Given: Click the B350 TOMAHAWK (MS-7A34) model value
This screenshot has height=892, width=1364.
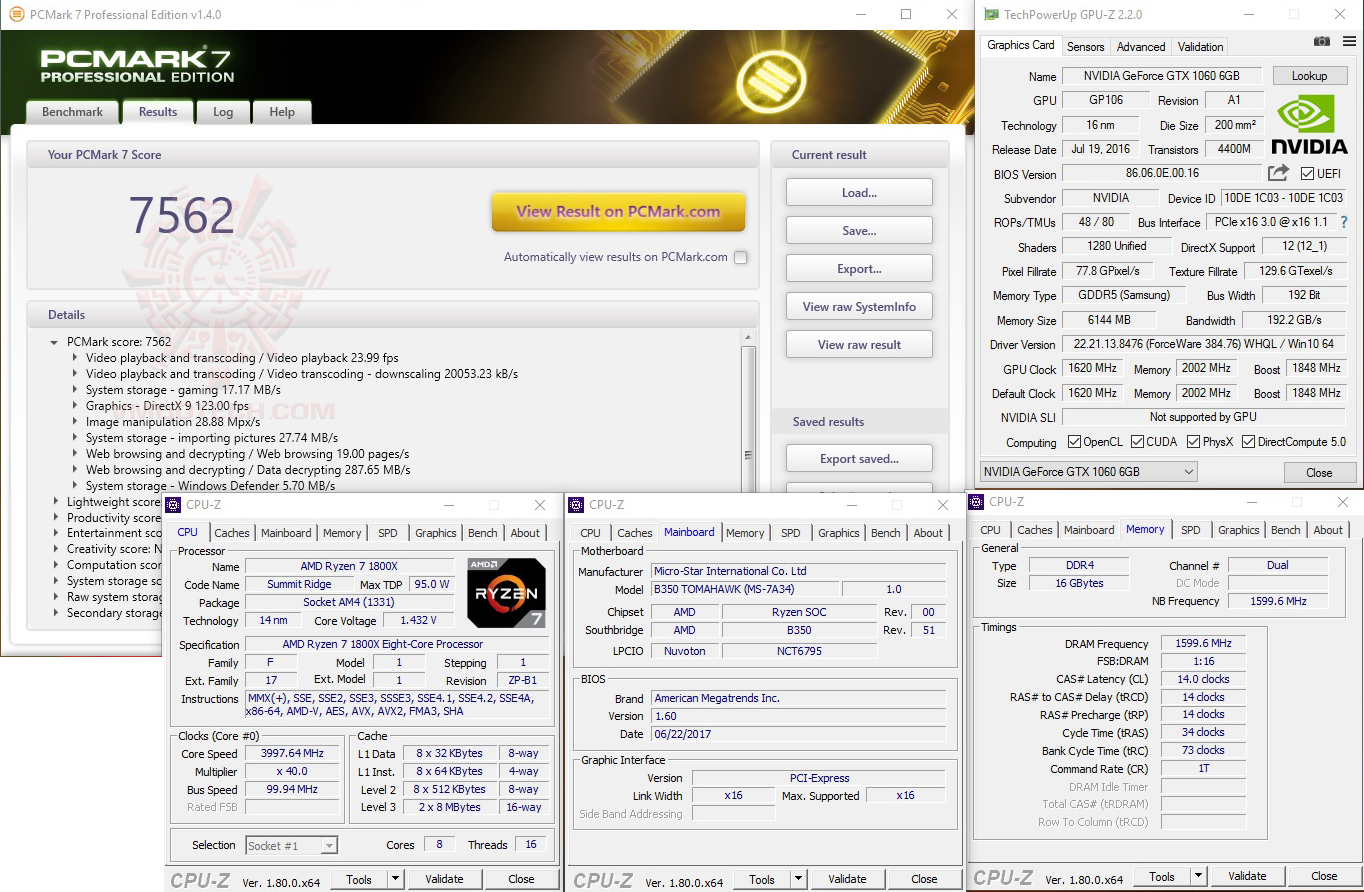Looking at the screenshot, I should tap(745, 589).
